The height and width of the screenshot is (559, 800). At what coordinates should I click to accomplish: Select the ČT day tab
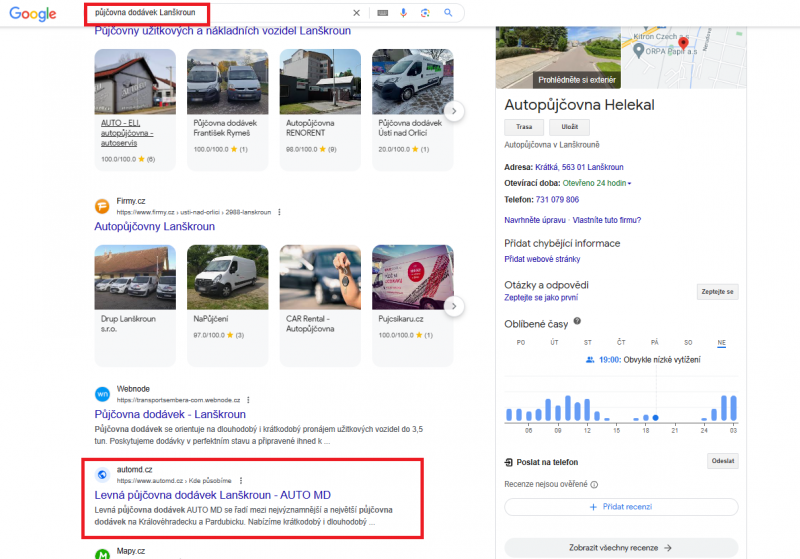[621, 343]
